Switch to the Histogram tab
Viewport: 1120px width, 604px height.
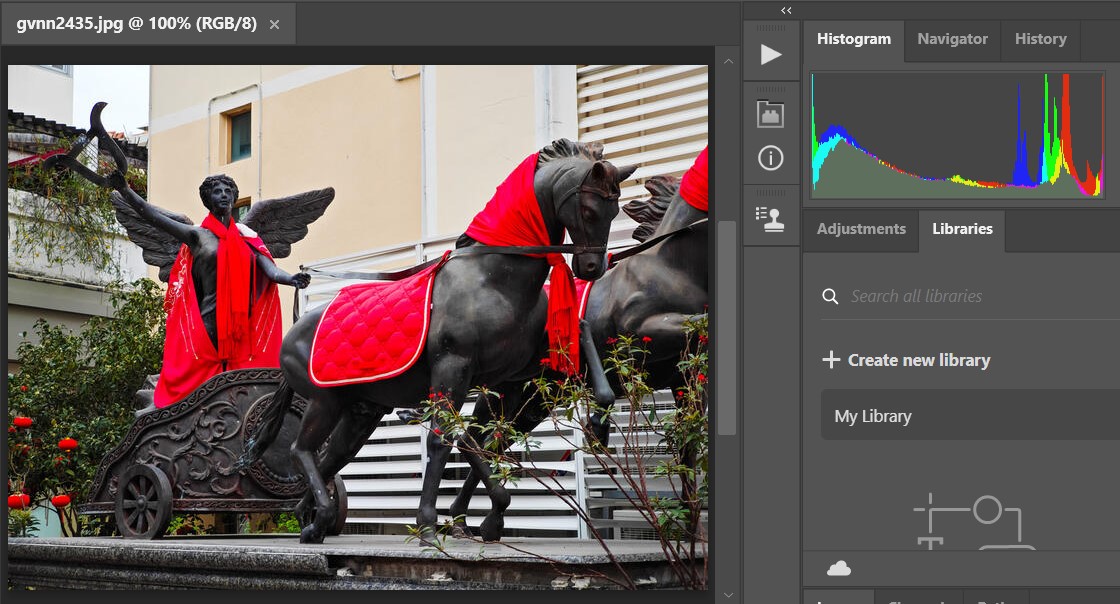[x=854, y=39]
